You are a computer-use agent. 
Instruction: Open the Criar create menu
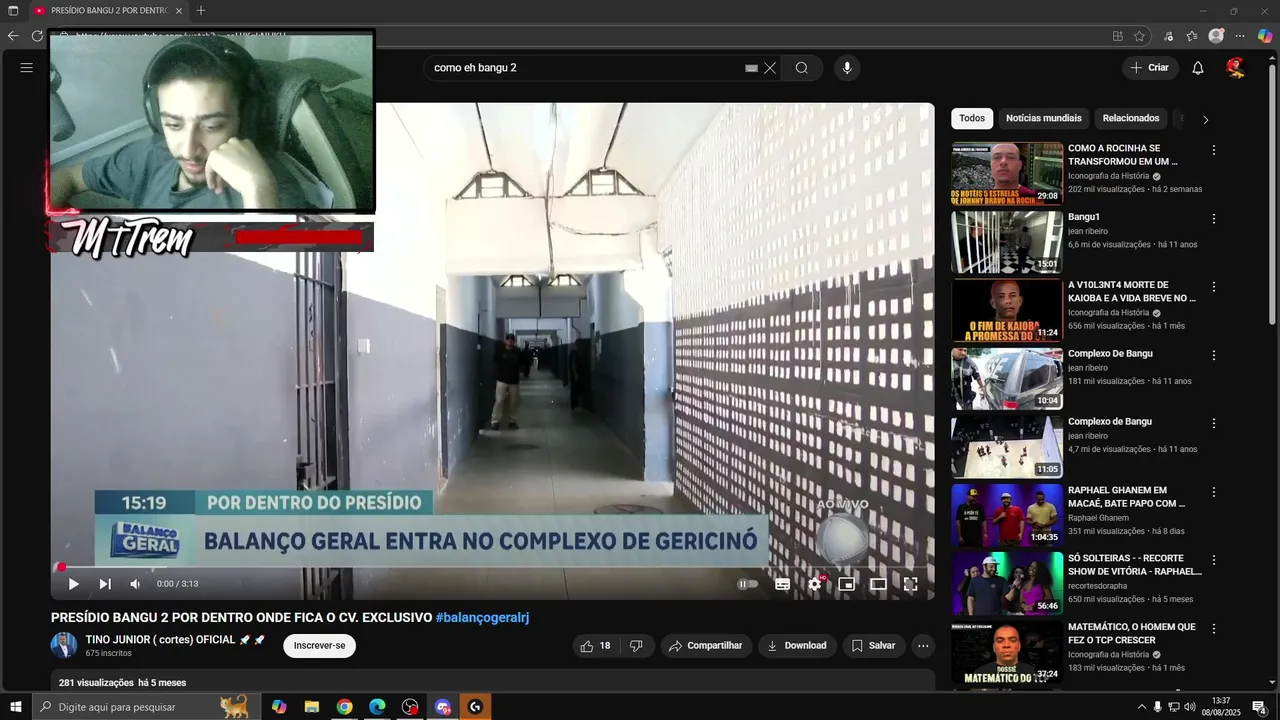pos(1149,68)
